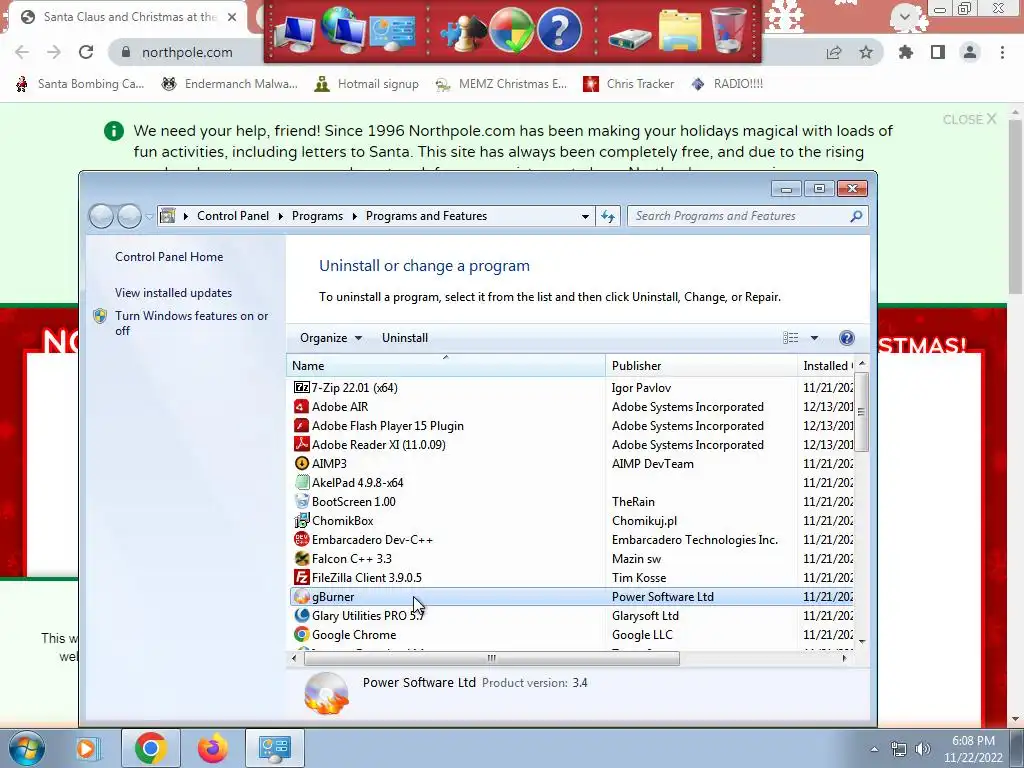The width and height of the screenshot is (1024, 768).
Task: Open the RADIO!!!! bookmark
Action: point(727,84)
